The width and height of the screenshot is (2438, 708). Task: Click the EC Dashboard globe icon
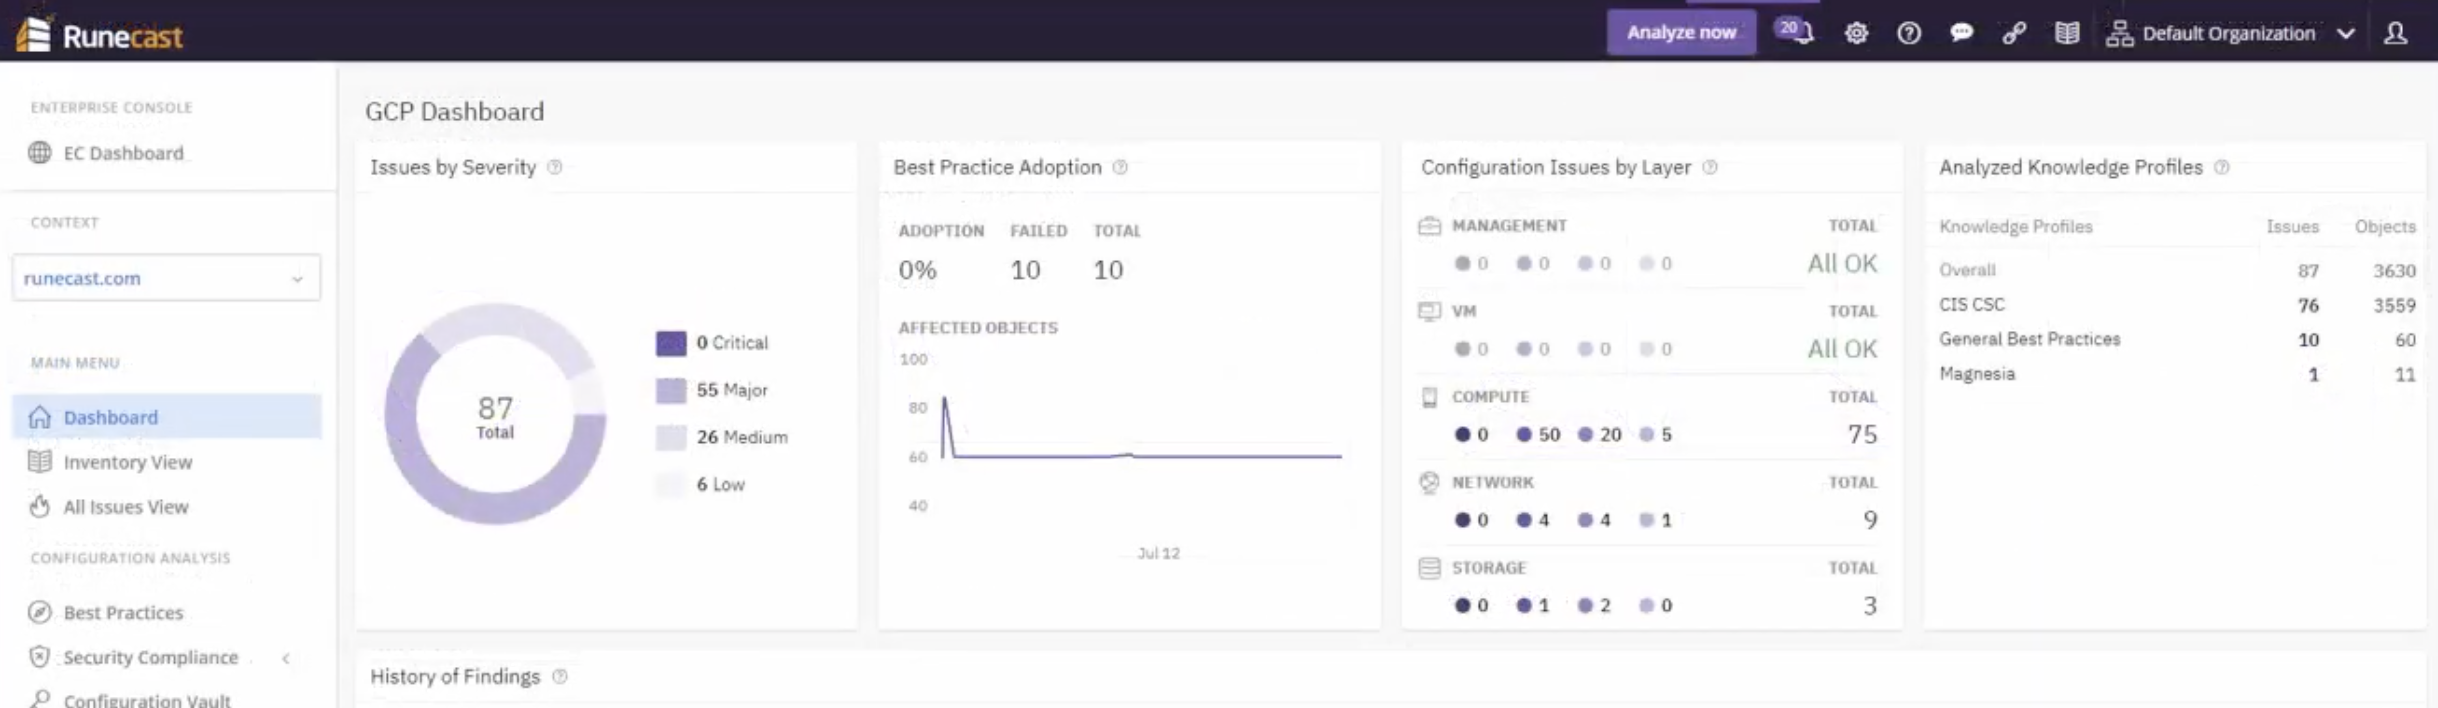coord(39,153)
